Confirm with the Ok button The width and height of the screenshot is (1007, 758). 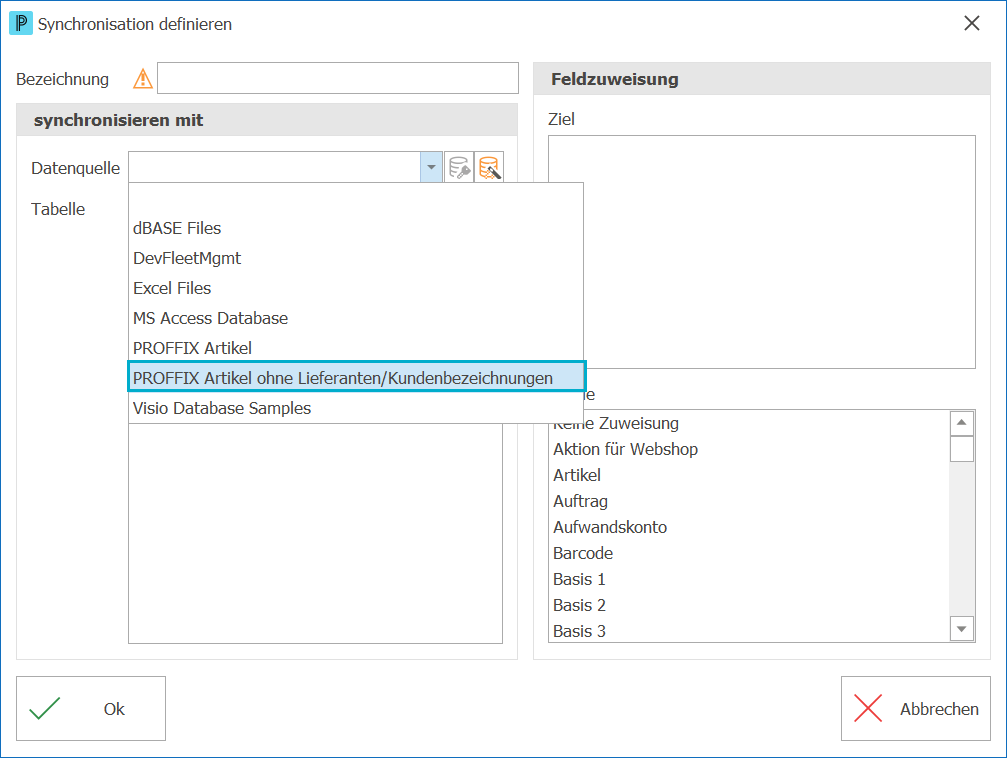[91, 709]
